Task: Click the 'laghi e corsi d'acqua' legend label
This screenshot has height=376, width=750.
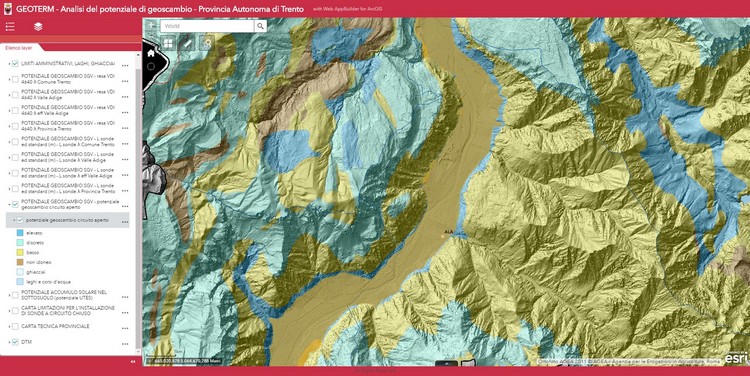Action: click(x=48, y=282)
